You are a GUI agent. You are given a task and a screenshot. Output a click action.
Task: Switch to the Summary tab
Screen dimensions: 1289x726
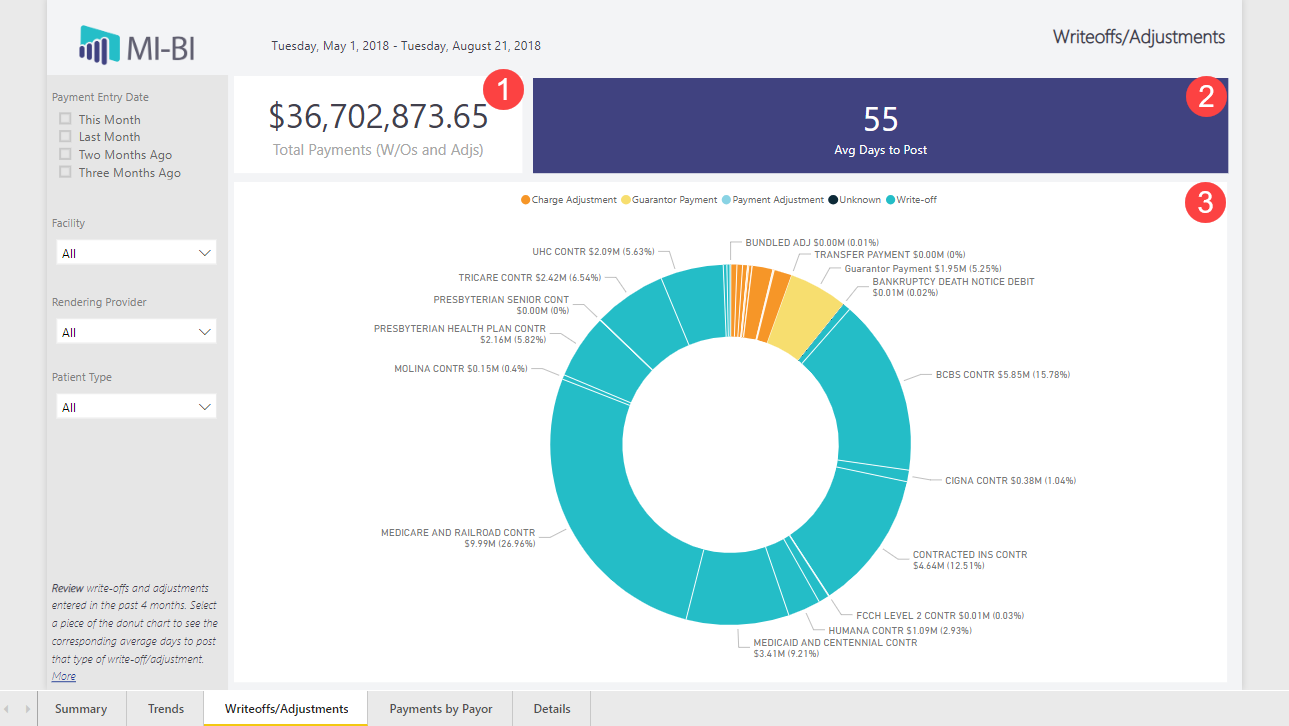point(81,709)
